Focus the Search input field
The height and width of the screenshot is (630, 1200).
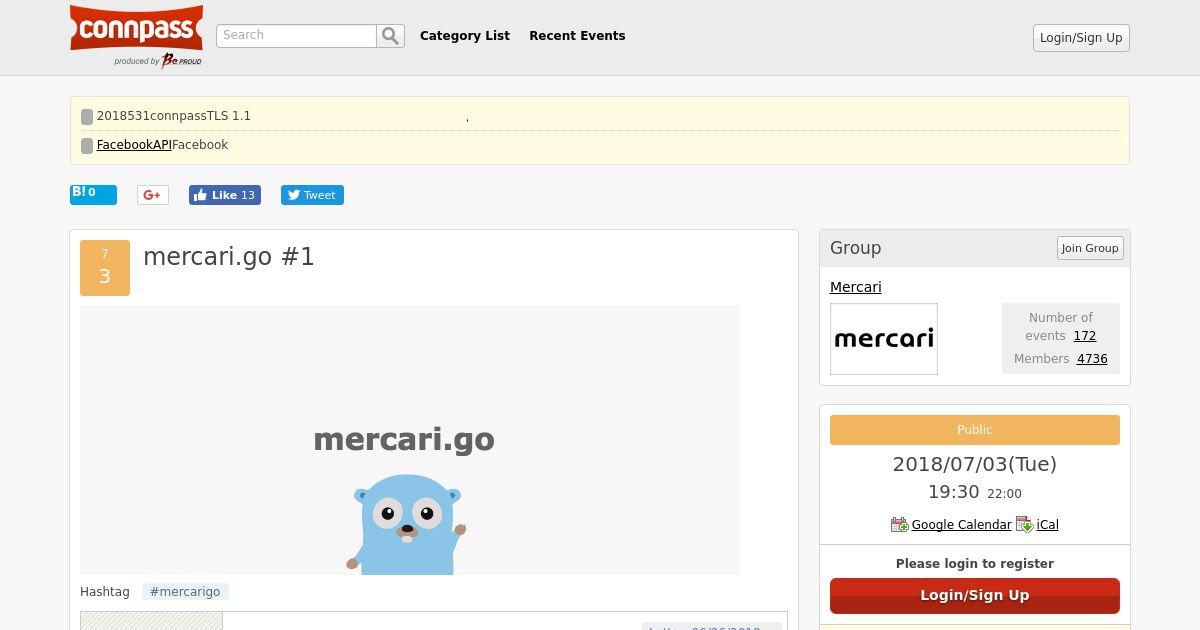click(296, 36)
